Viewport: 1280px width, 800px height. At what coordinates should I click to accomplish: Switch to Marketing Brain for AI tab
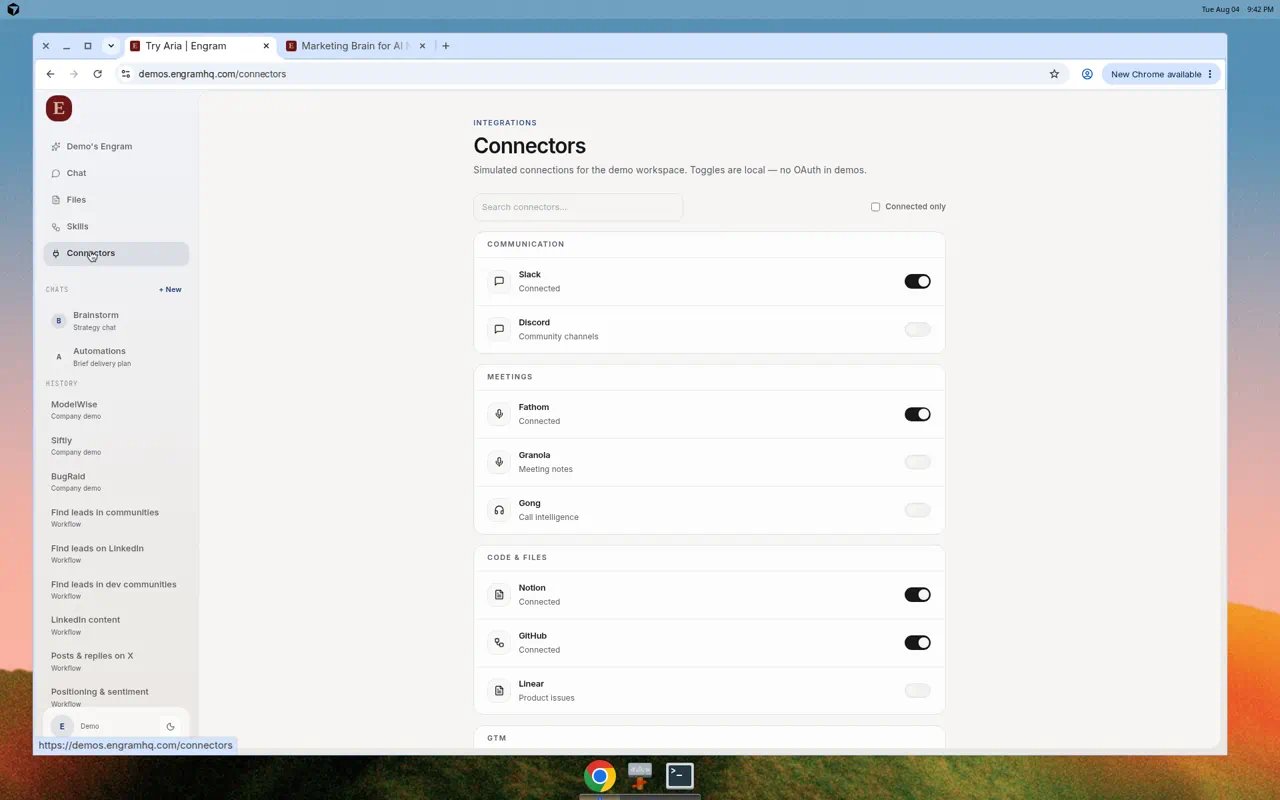click(x=356, y=46)
